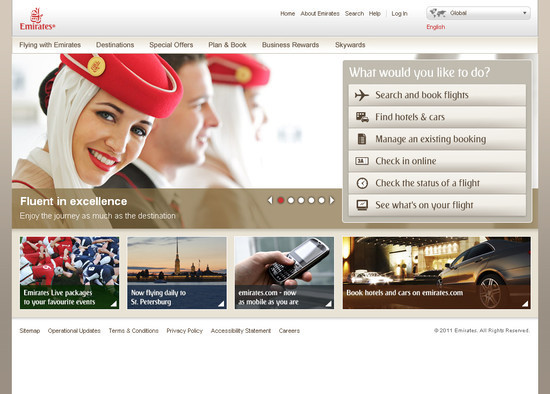The image size is (550, 394).
Task: Click Manage an existing booking
Action: 437,139
